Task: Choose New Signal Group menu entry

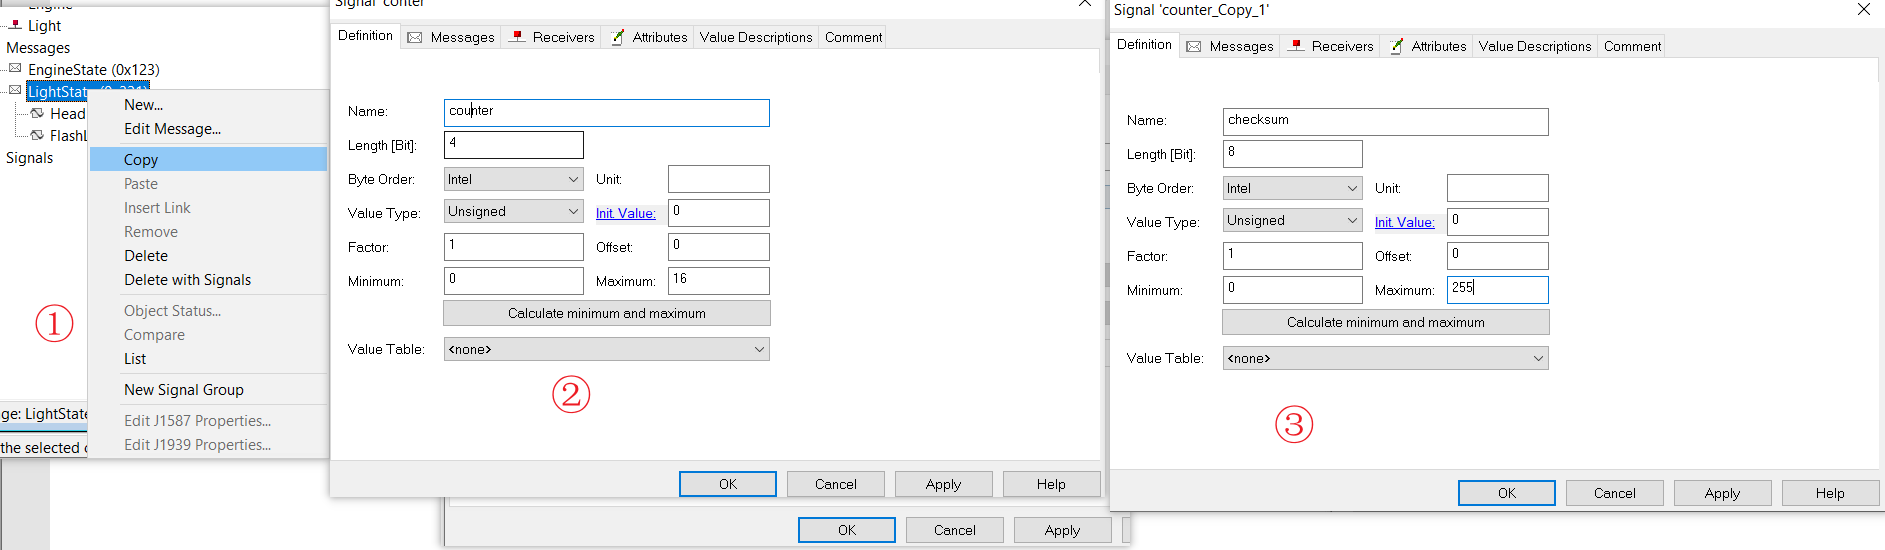Action: (x=208, y=390)
